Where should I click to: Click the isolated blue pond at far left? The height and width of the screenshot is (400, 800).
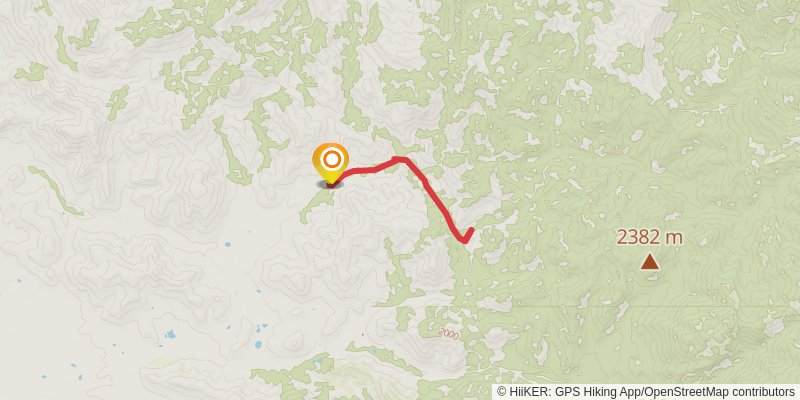point(18,281)
